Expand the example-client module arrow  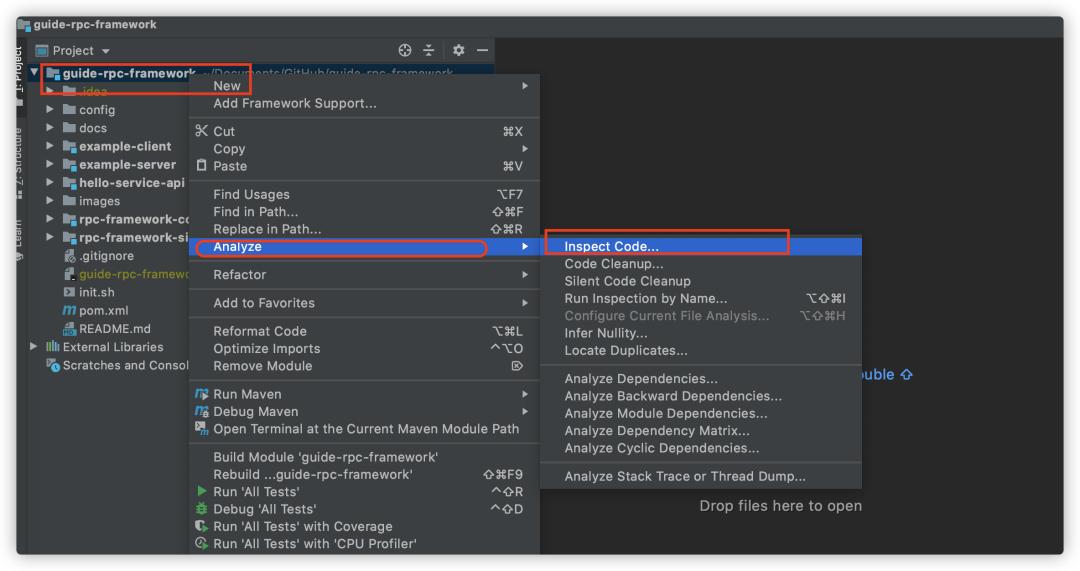coord(50,146)
